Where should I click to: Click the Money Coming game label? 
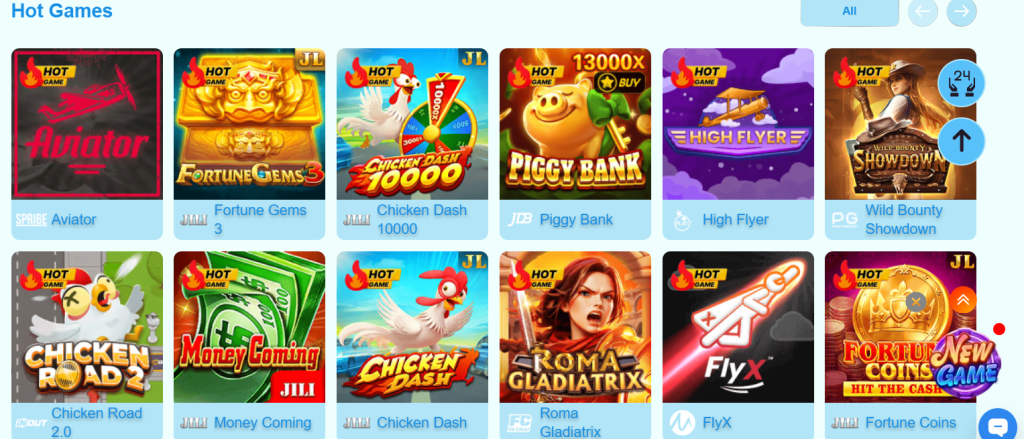point(263,423)
